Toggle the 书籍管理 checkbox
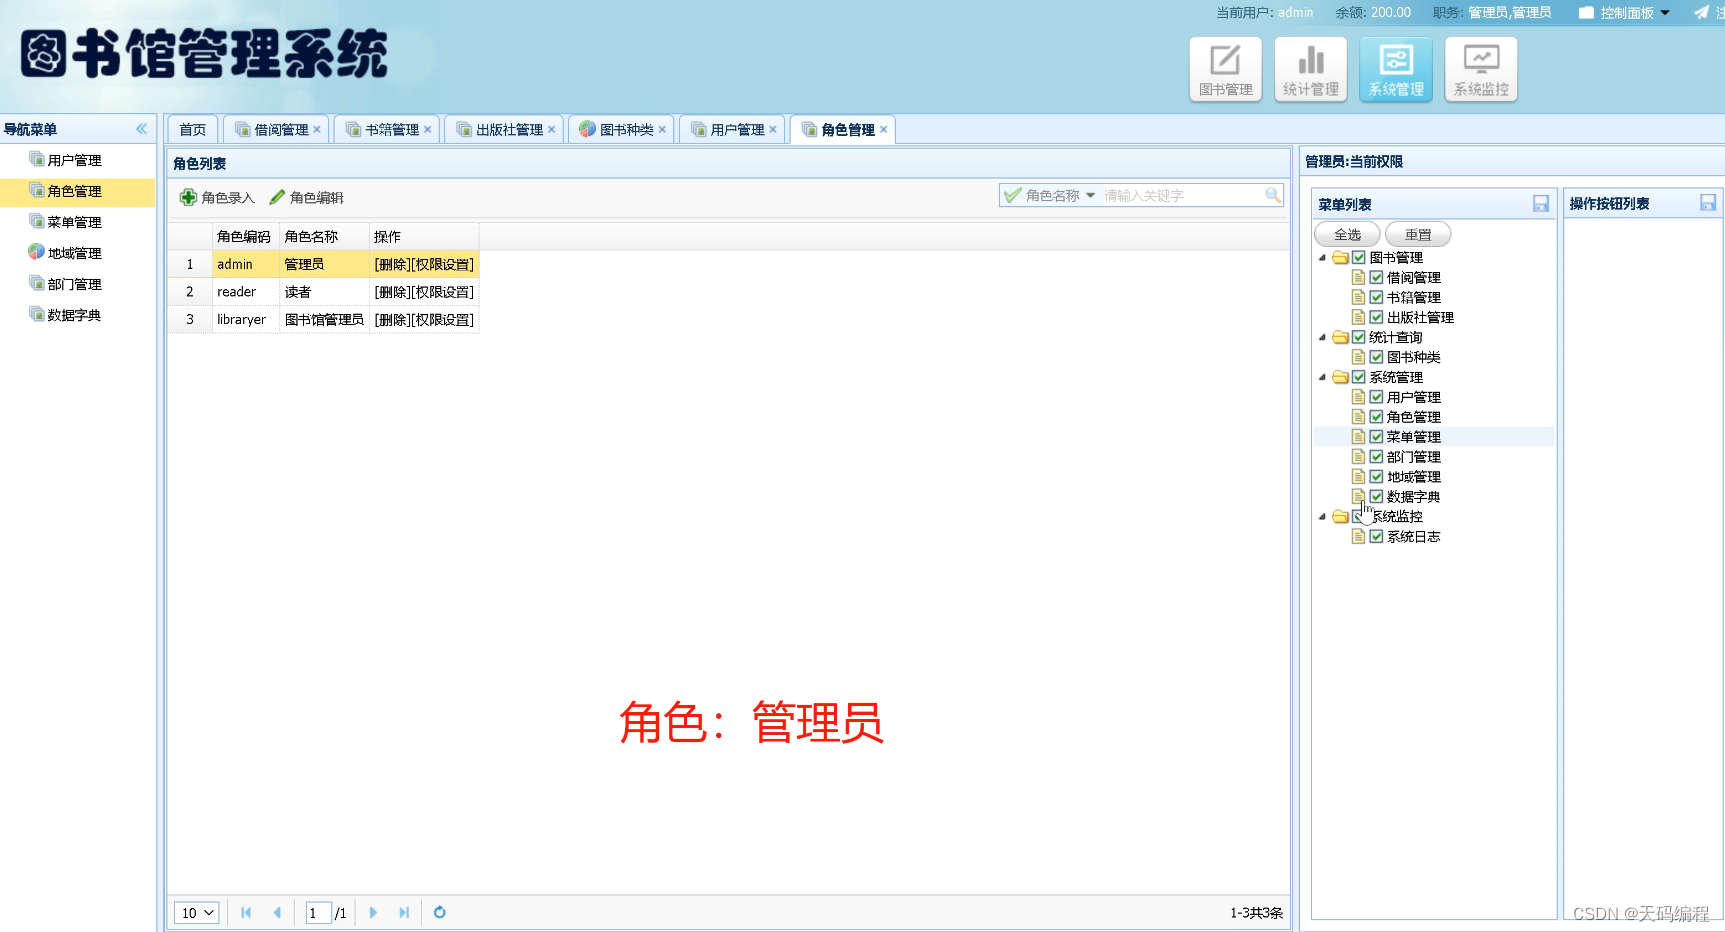Image resolution: width=1725 pixels, height=932 pixels. point(1377,297)
